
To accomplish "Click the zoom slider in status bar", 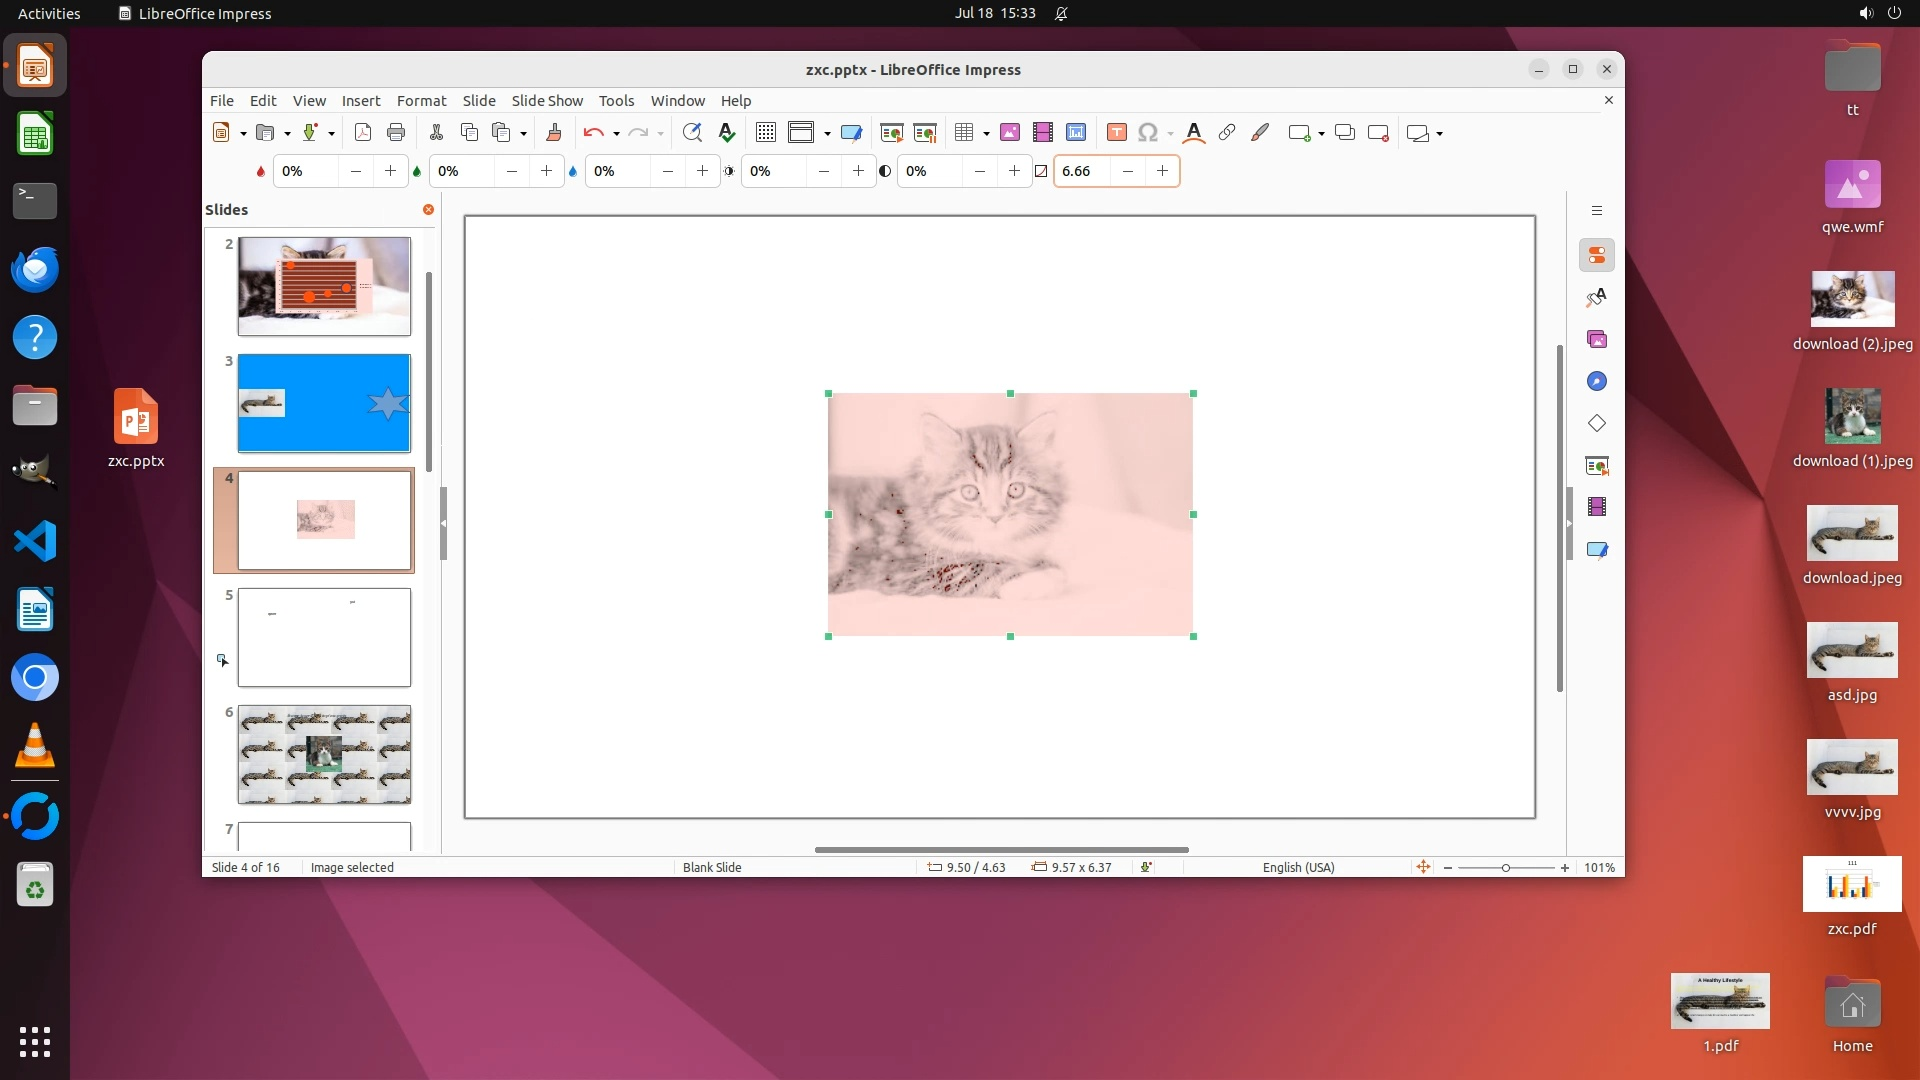I will (1505, 868).
